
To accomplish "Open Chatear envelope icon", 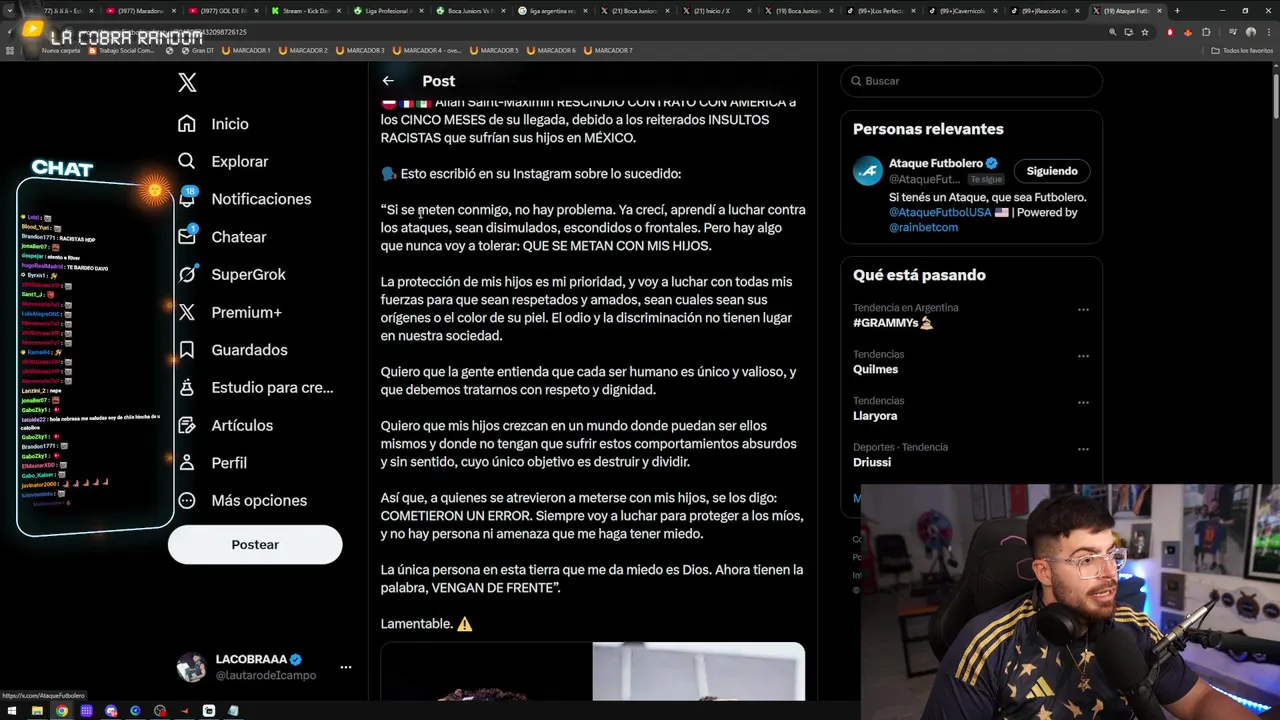I will tap(187, 237).
